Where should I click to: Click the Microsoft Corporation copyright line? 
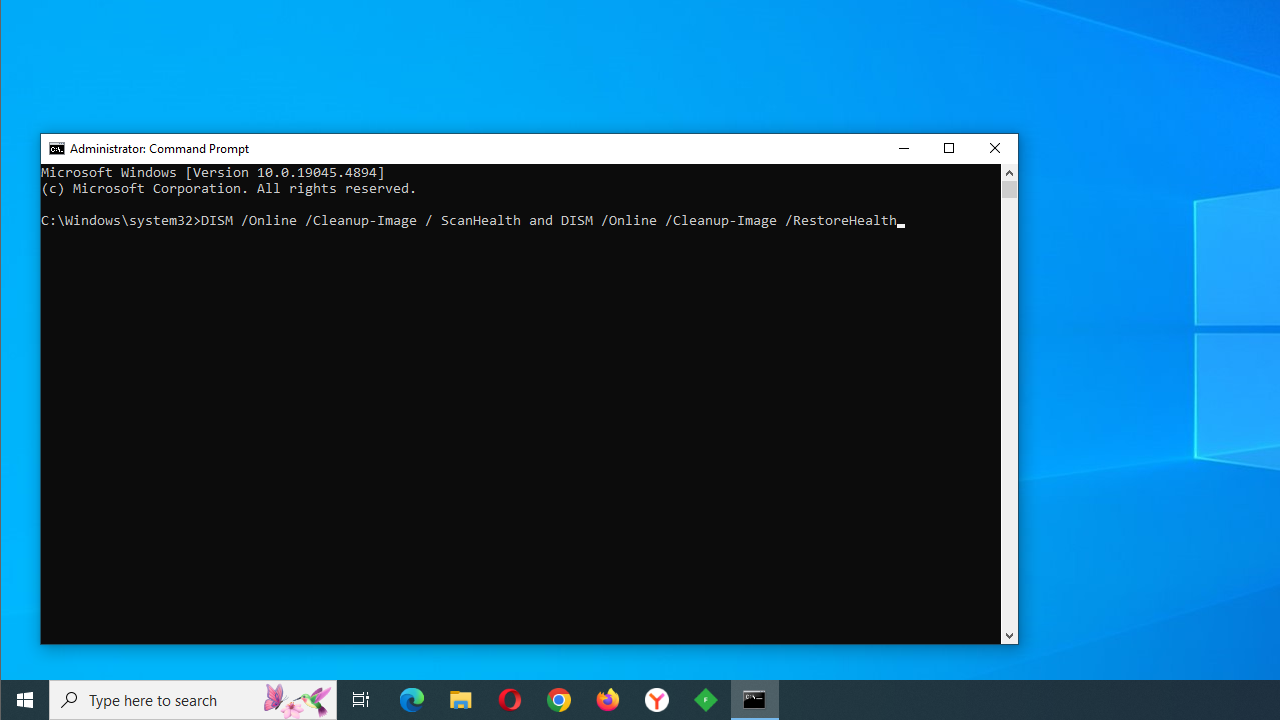pyautogui.click(x=229, y=189)
